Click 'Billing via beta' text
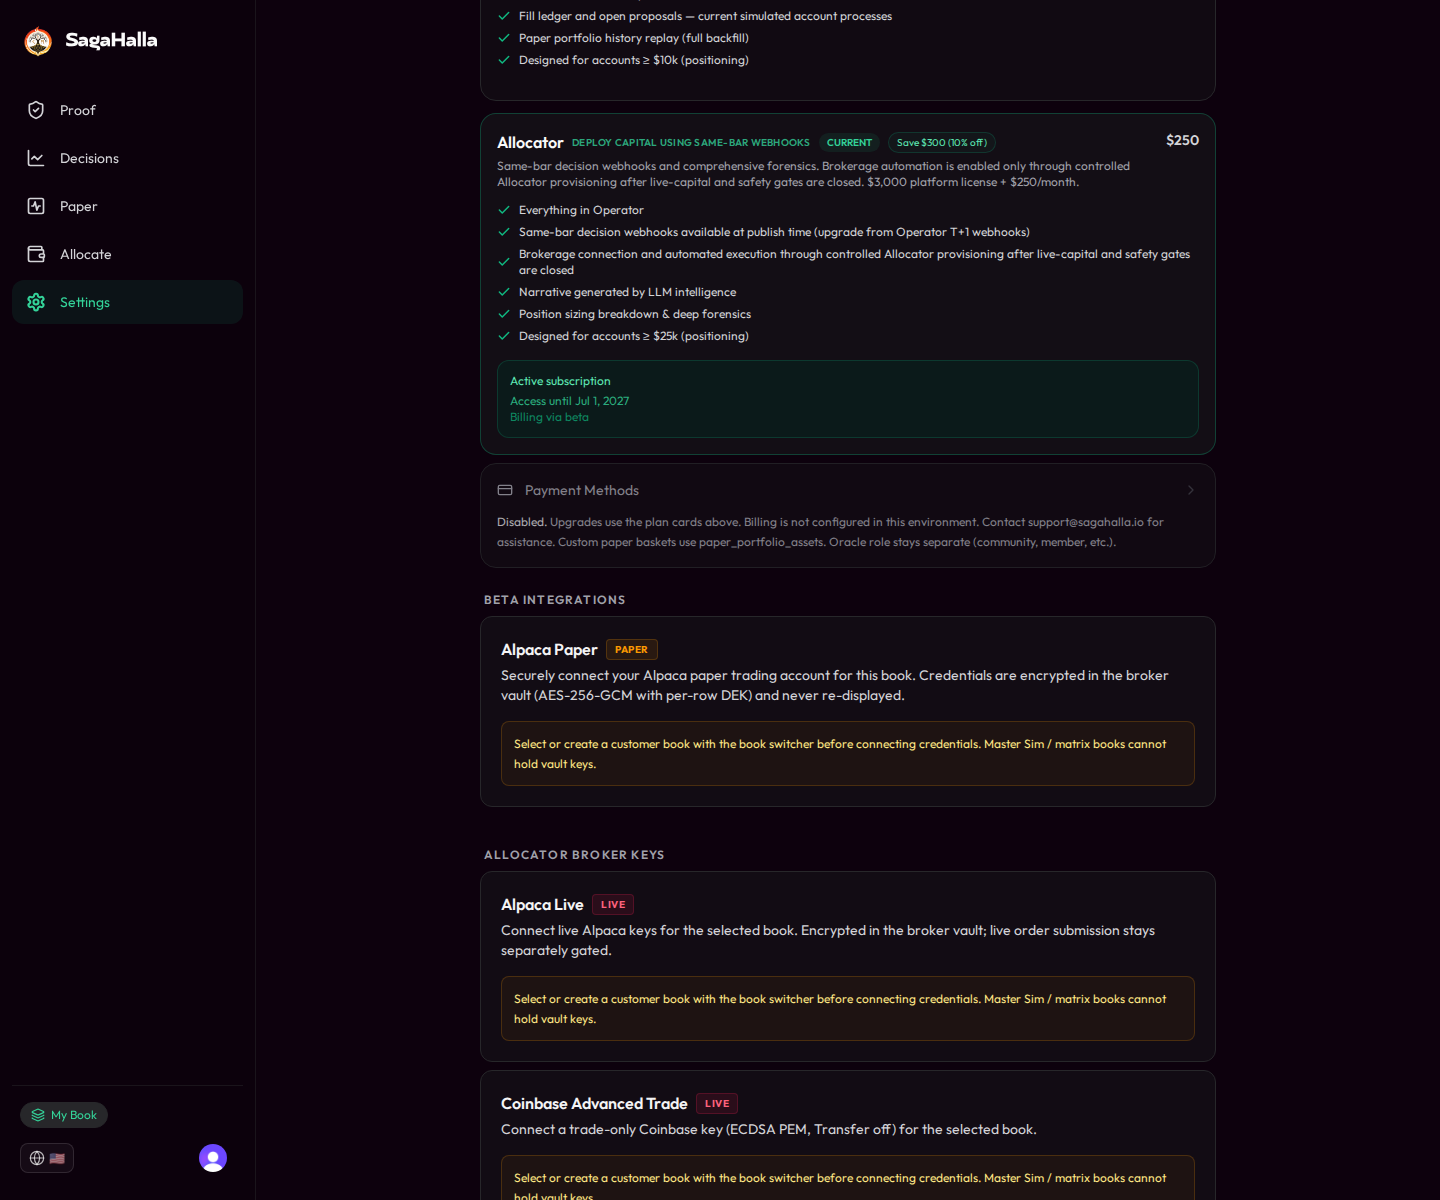The image size is (1440, 1200). click(549, 417)
